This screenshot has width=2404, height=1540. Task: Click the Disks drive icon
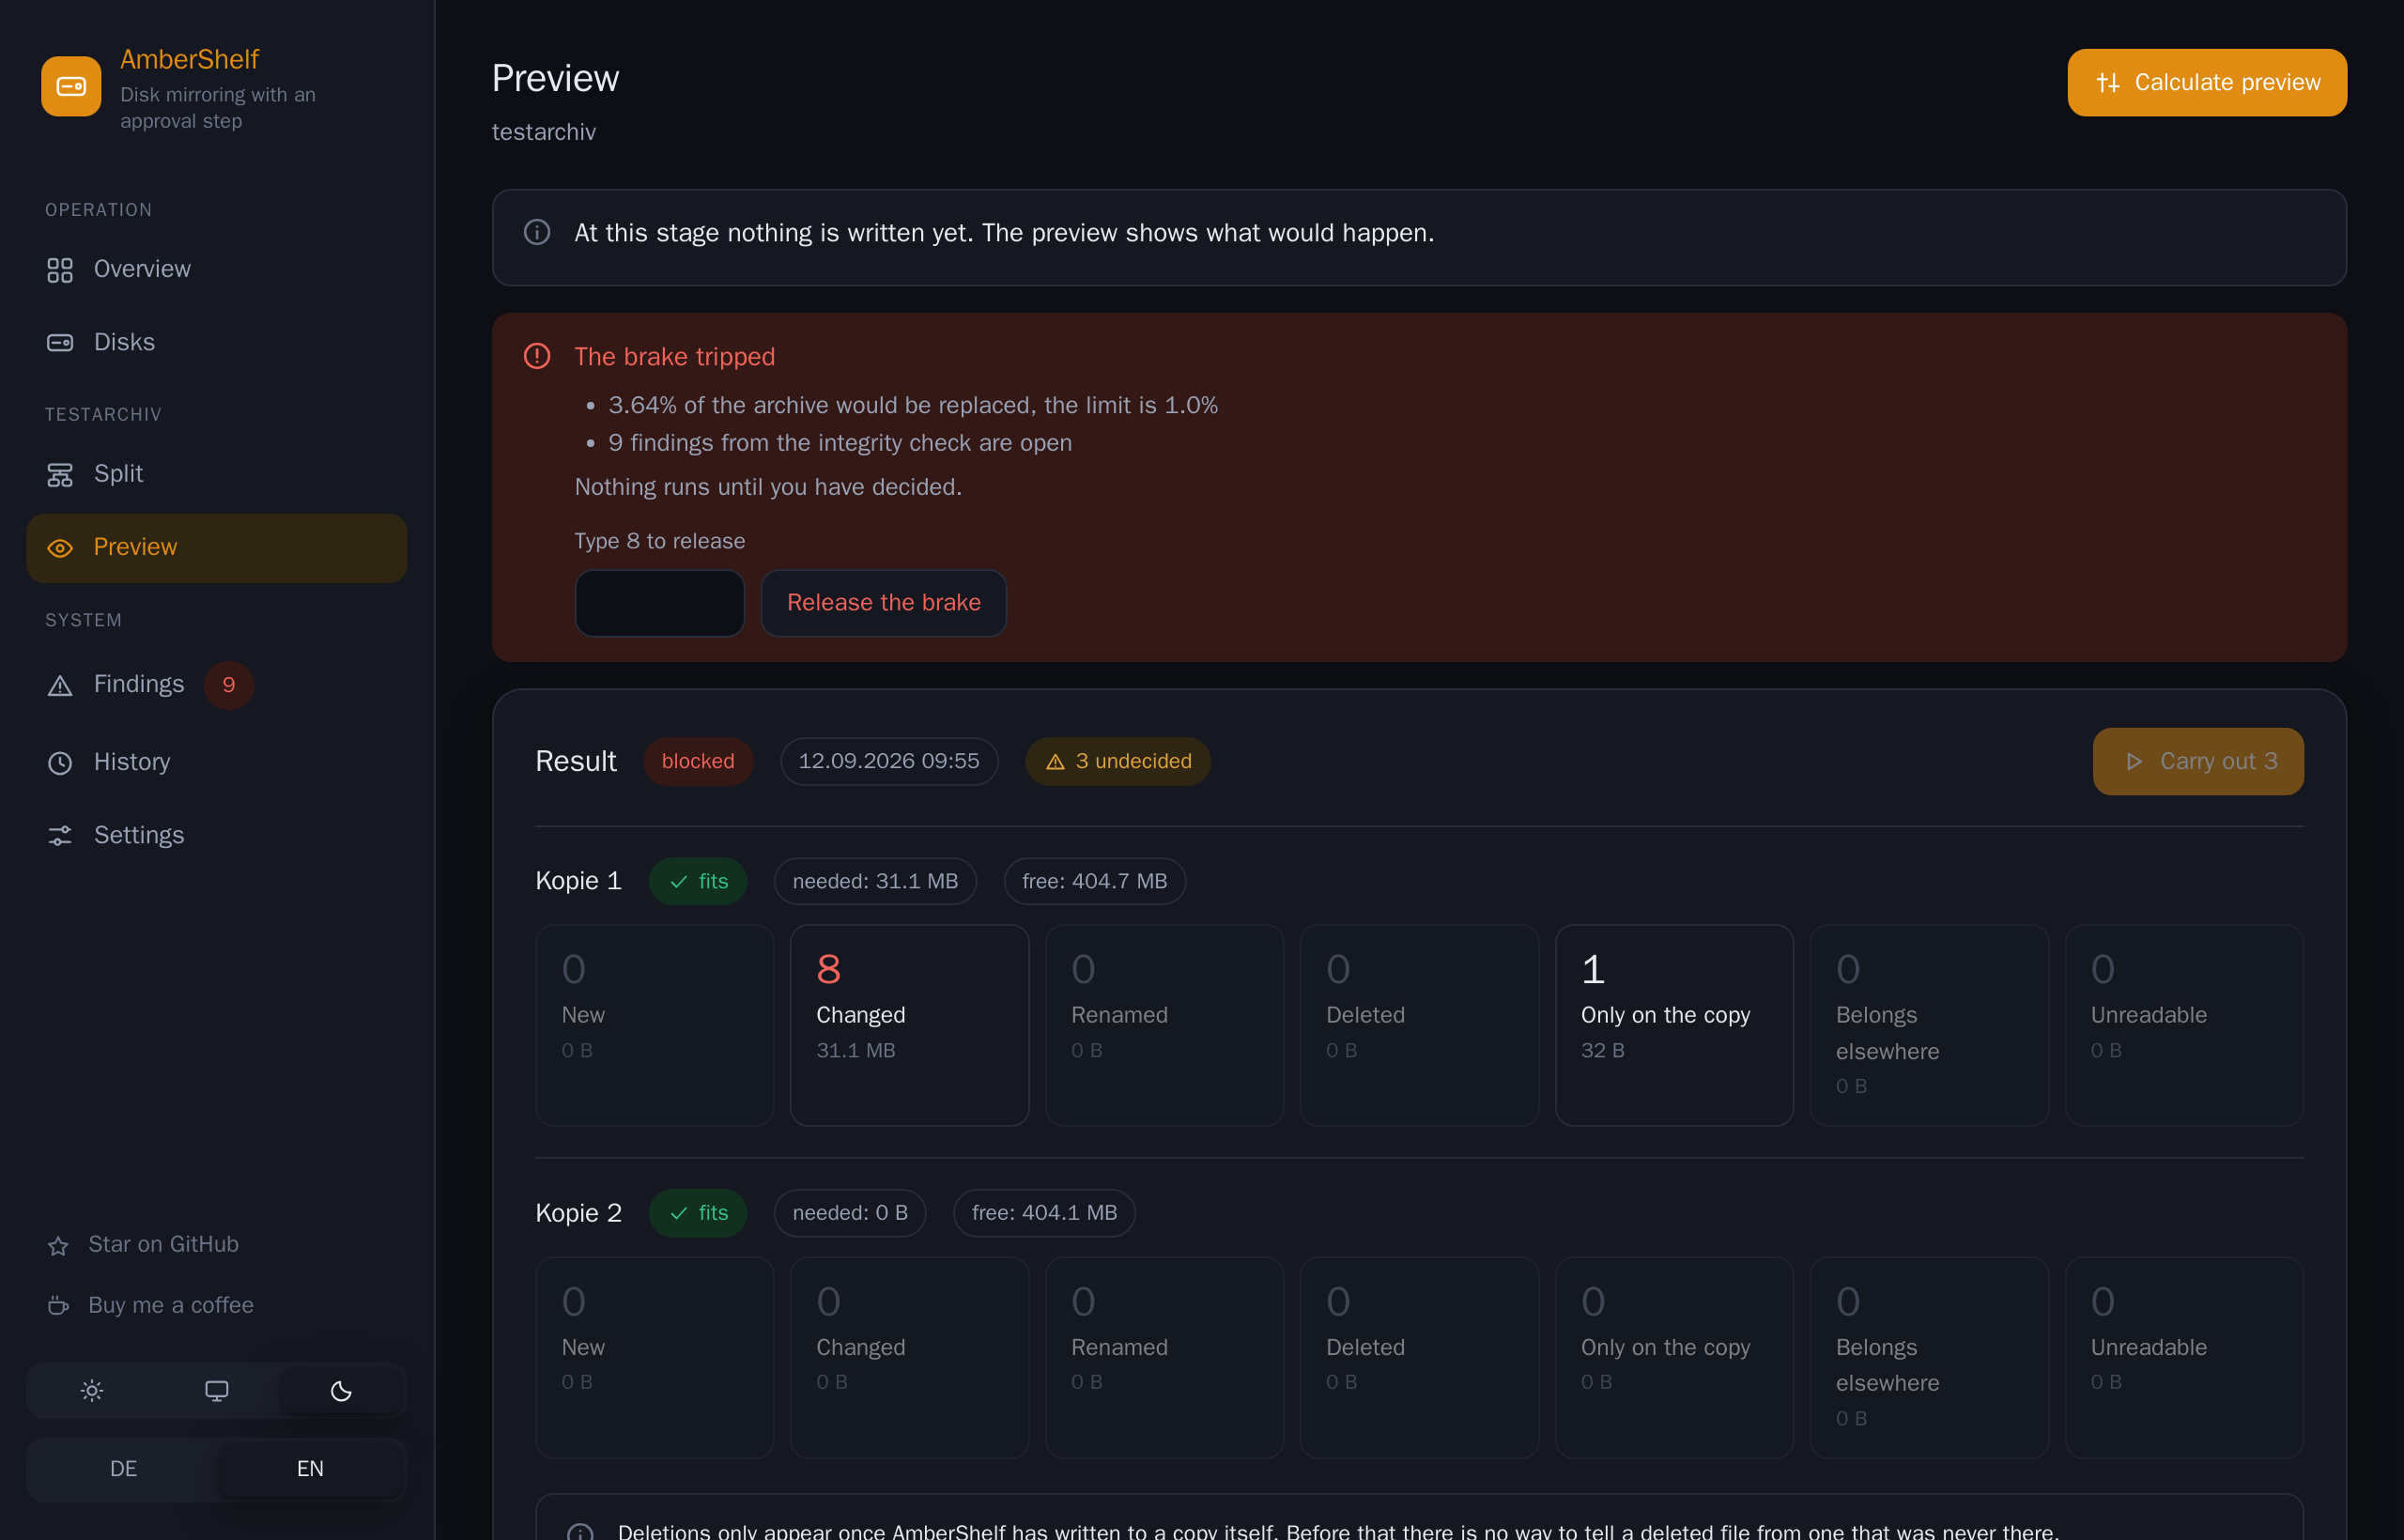click(x=60, y=343)
